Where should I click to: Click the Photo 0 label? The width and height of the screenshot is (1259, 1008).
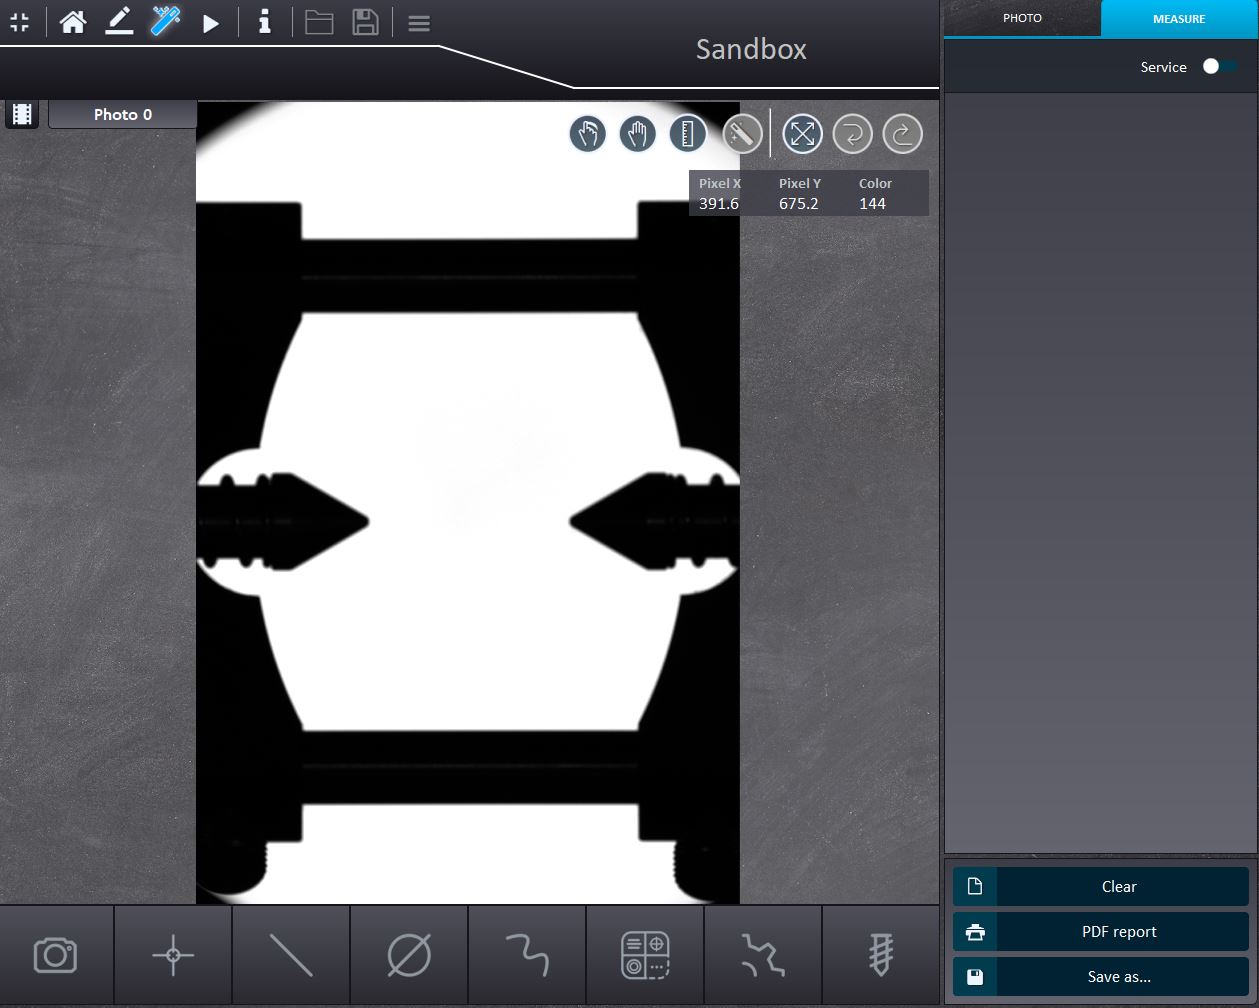123,114
